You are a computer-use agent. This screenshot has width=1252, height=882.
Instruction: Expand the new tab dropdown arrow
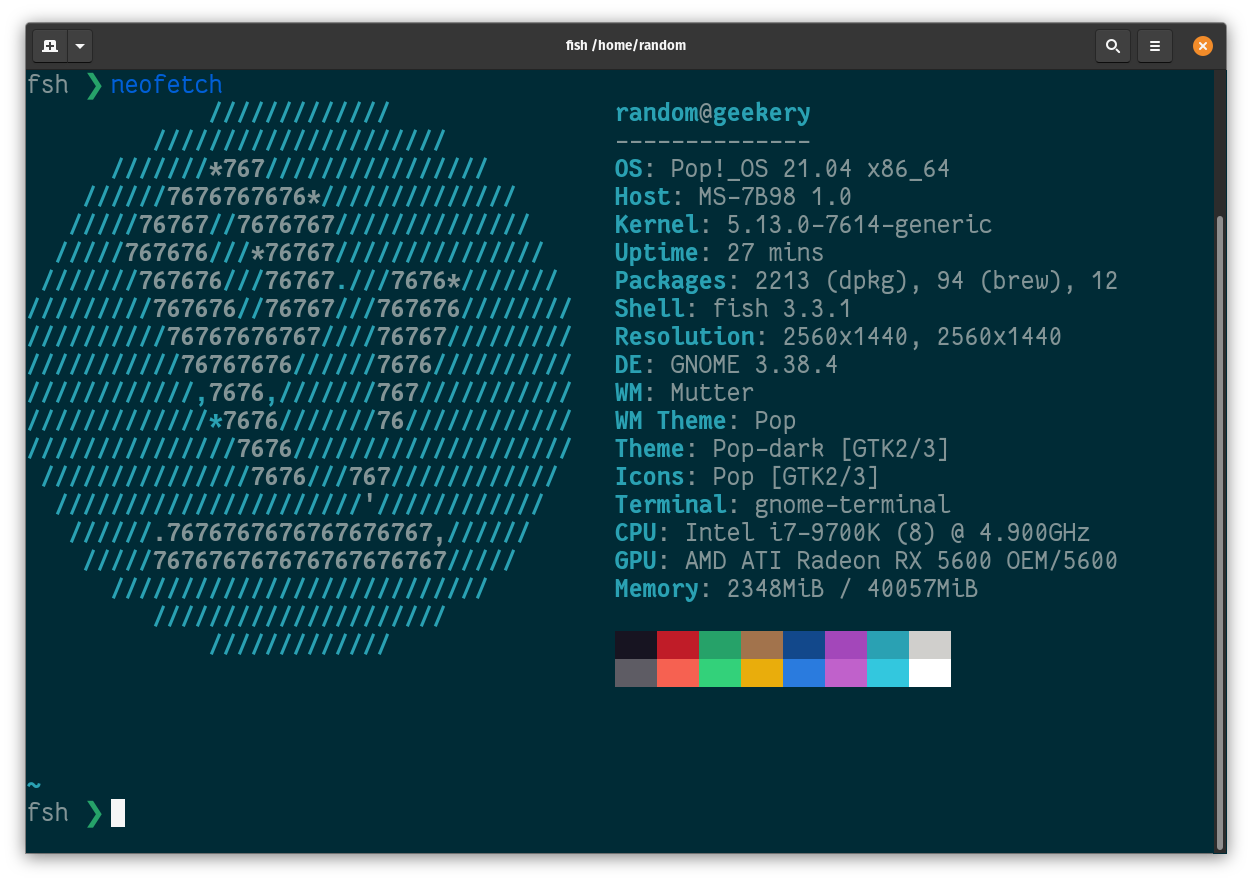coord(80,46)
